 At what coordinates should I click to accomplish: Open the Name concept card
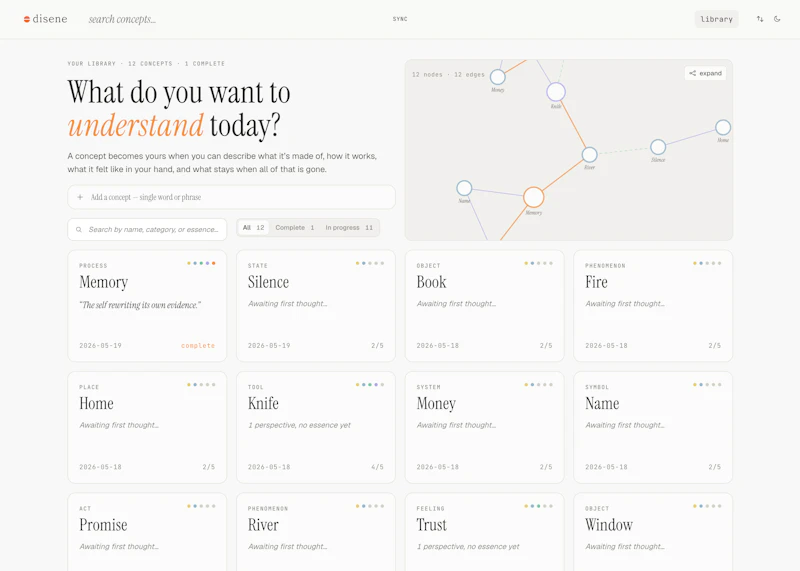click(x=653, y=427)
